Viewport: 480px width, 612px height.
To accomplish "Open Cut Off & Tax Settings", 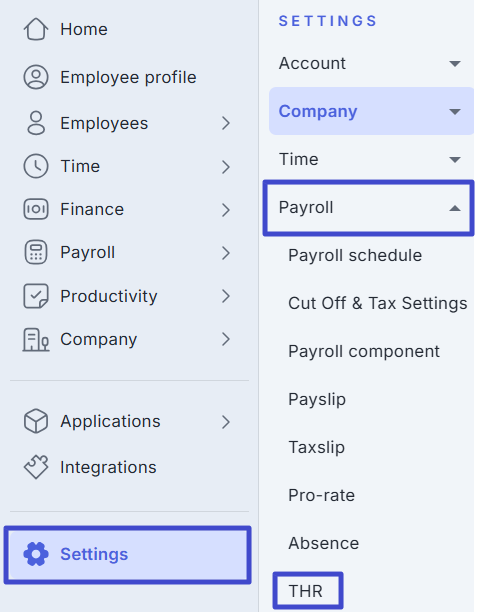I will [377, 303].
